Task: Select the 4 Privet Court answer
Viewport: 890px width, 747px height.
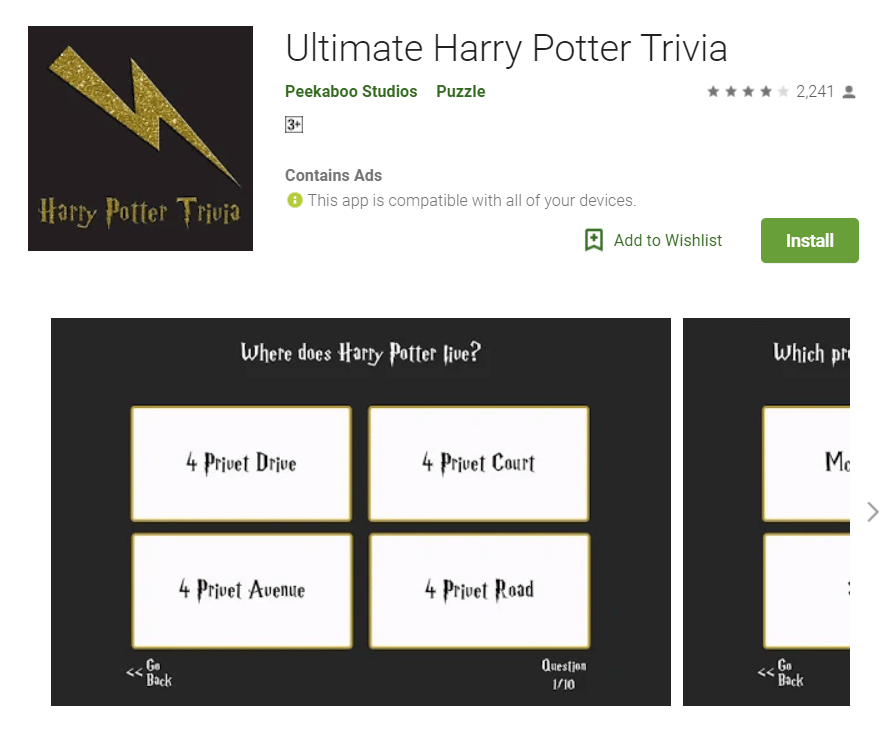Action: 478,464
